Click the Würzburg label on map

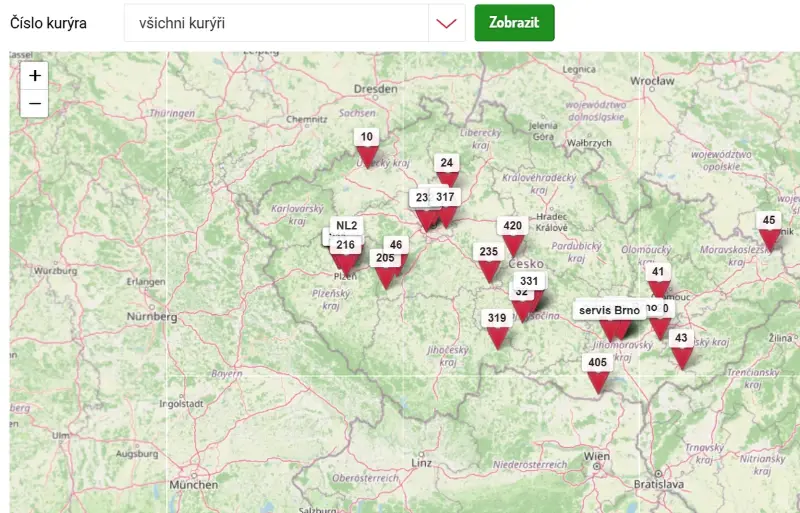point(56,271)
